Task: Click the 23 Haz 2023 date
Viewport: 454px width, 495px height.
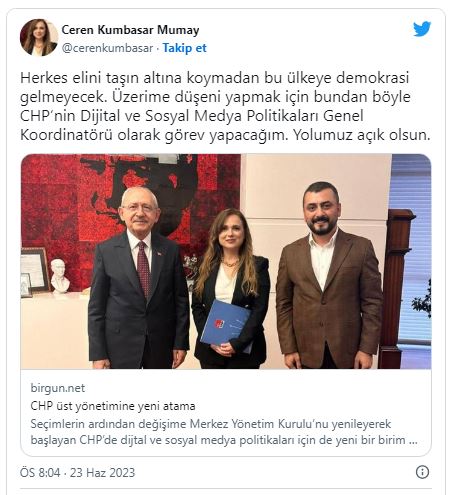Action: coord(102,473)
